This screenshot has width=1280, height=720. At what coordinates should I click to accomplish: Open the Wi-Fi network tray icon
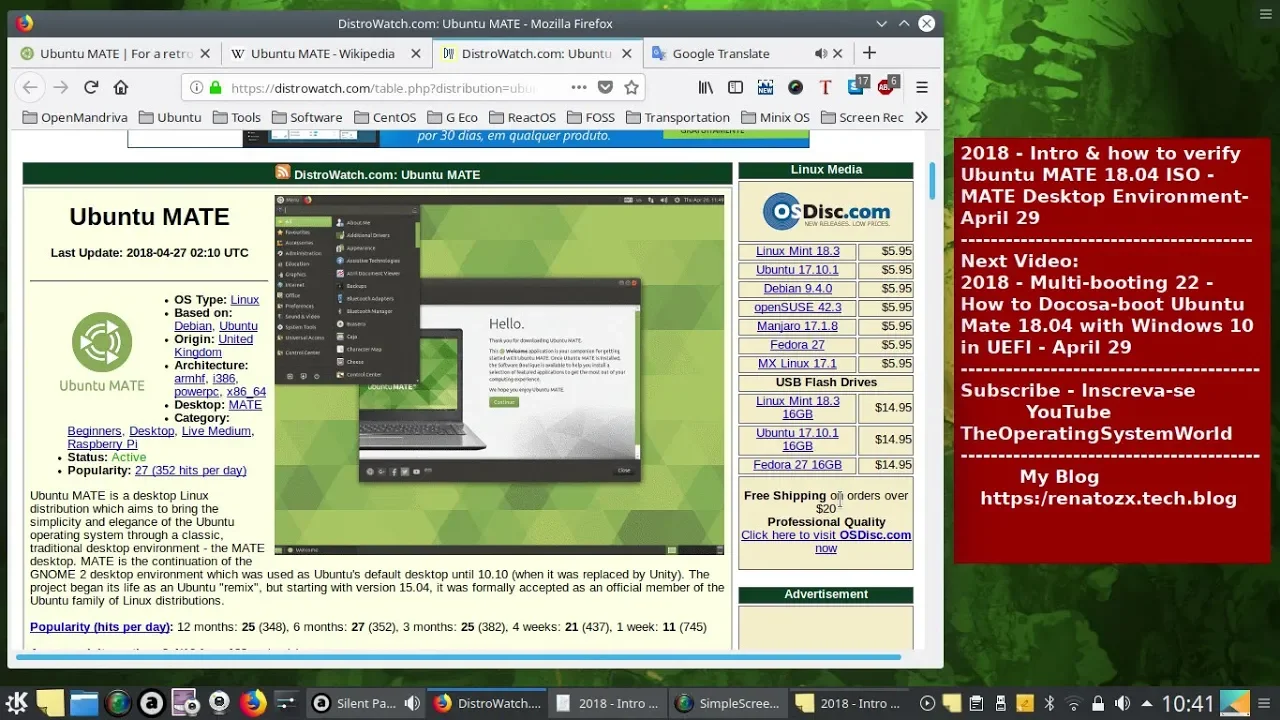(x=1073, y=703)
